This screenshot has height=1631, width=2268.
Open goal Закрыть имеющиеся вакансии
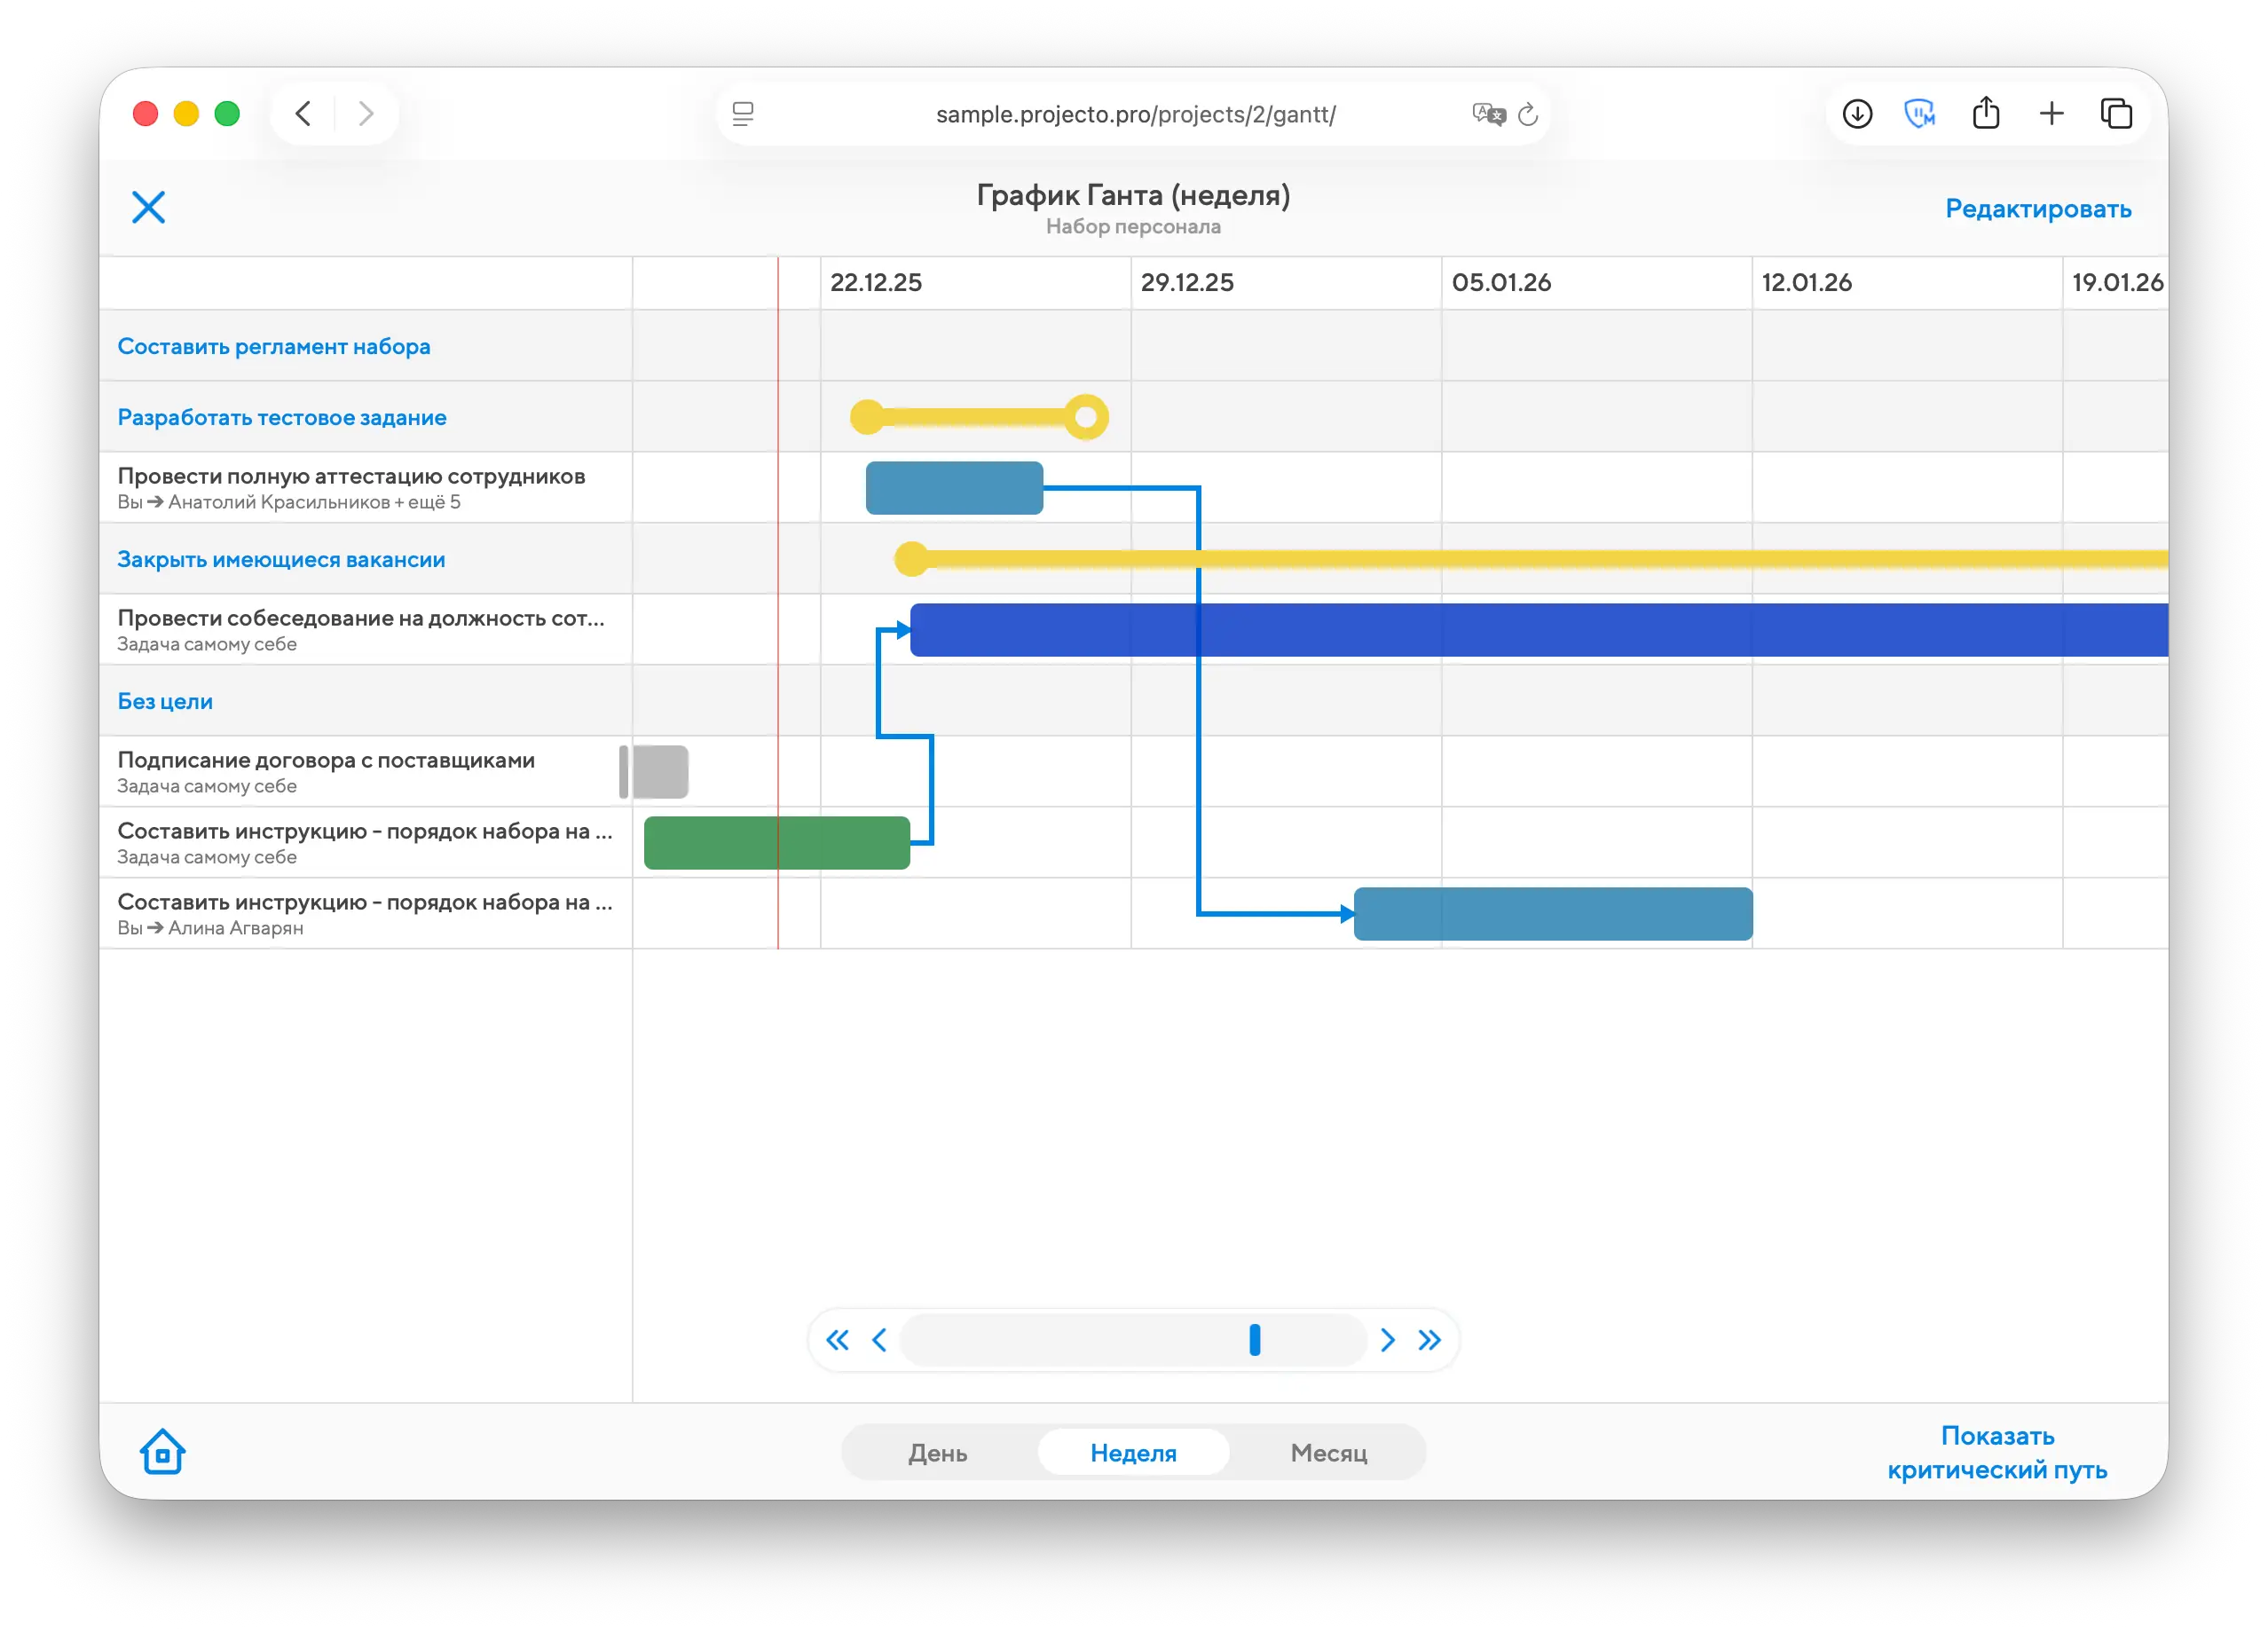[281, 559]
